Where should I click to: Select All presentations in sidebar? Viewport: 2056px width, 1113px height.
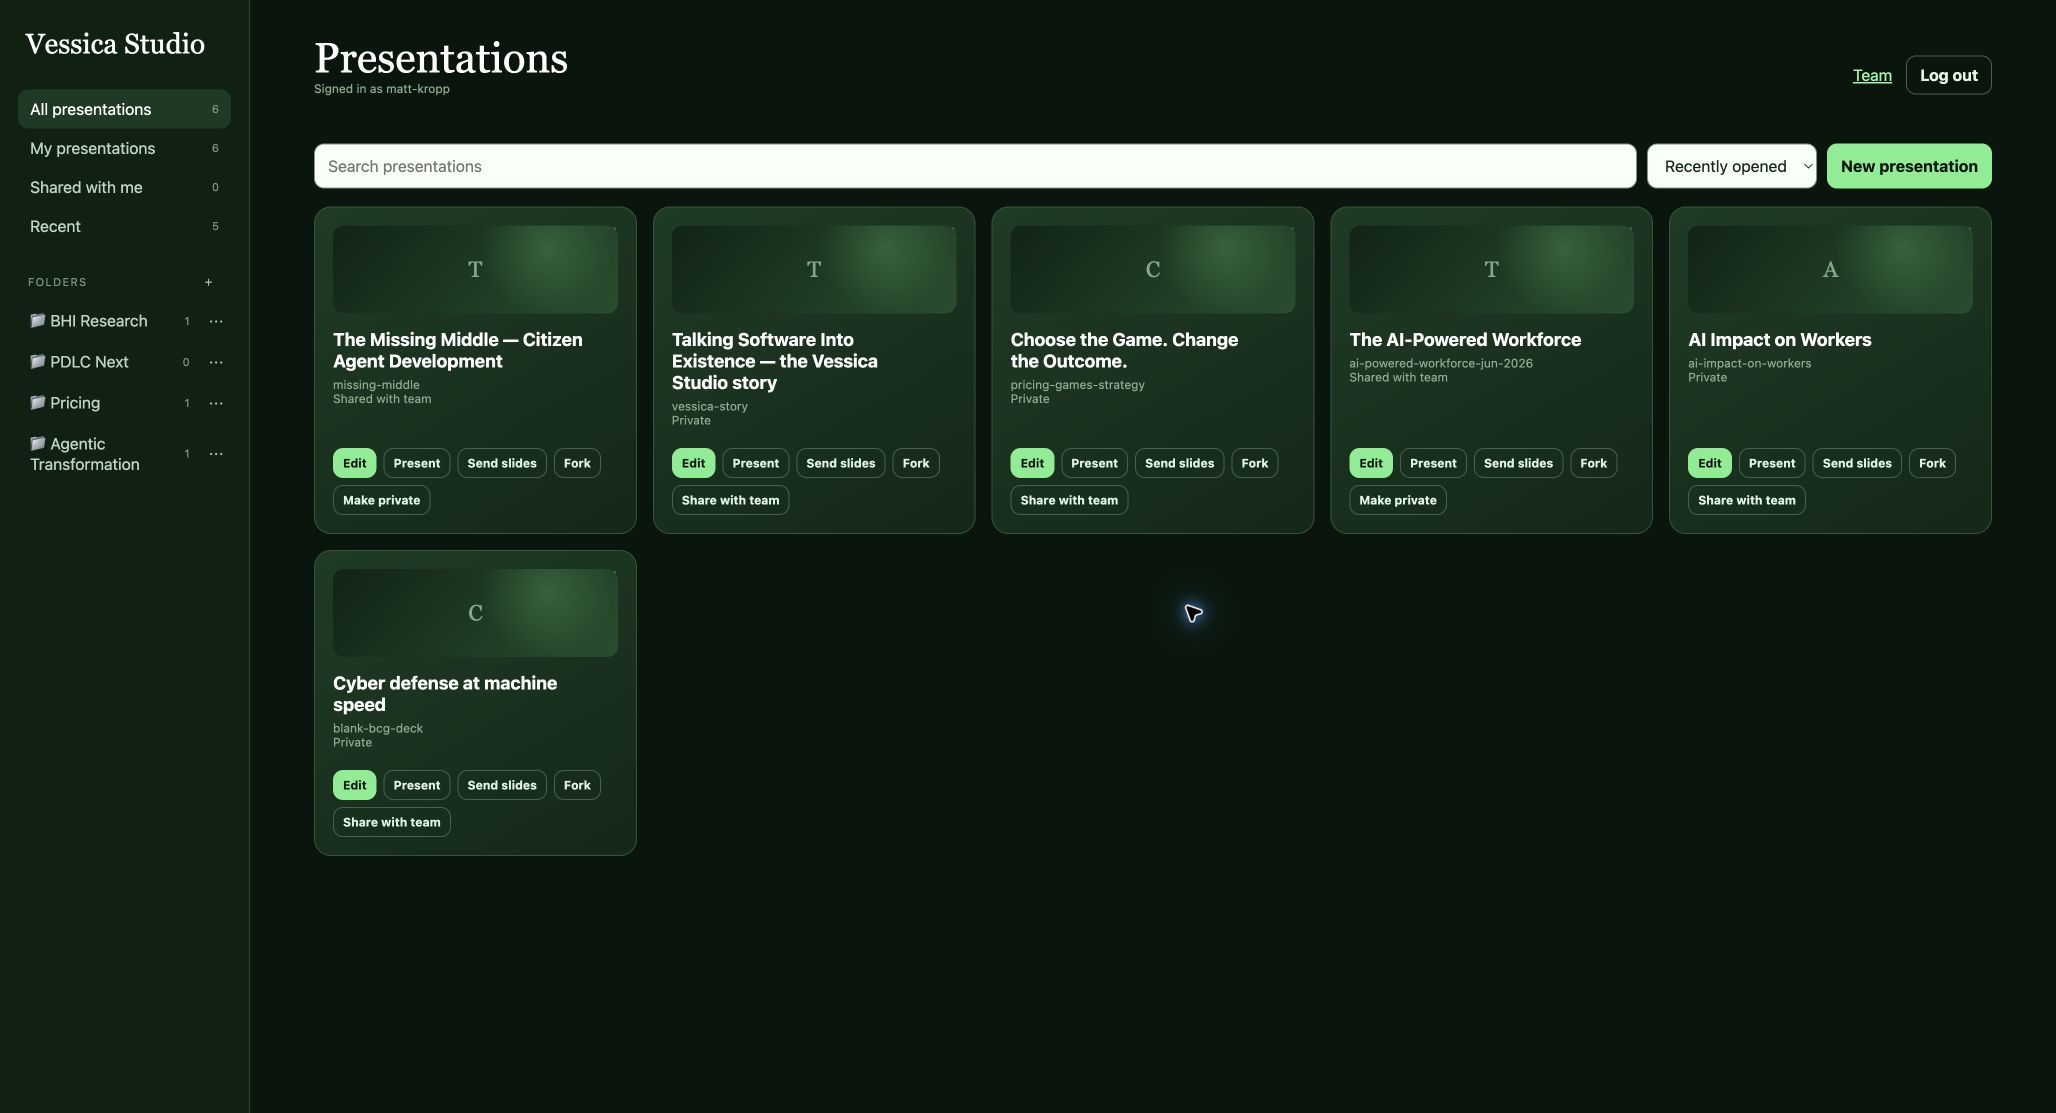click(124, 109)
